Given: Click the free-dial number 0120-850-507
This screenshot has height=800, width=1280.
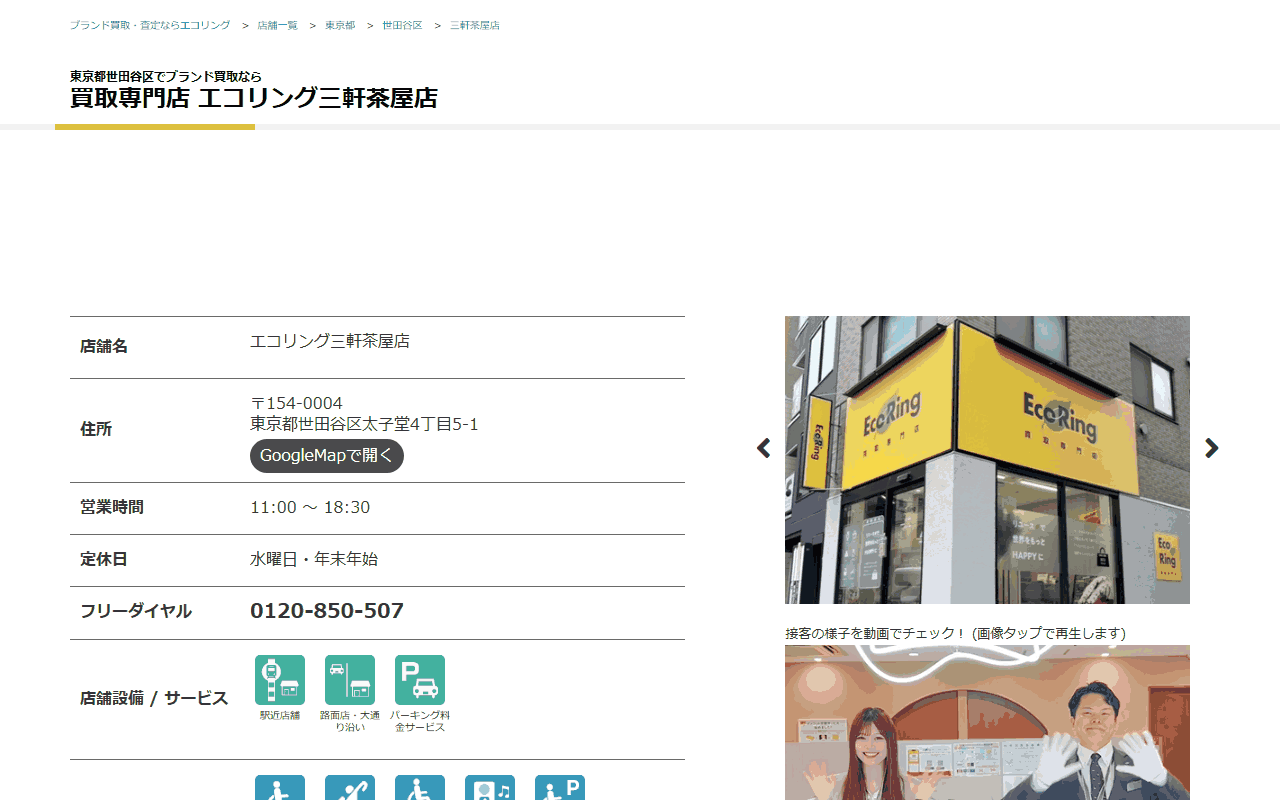Looking at the screenshot, I should coord(327,611).
